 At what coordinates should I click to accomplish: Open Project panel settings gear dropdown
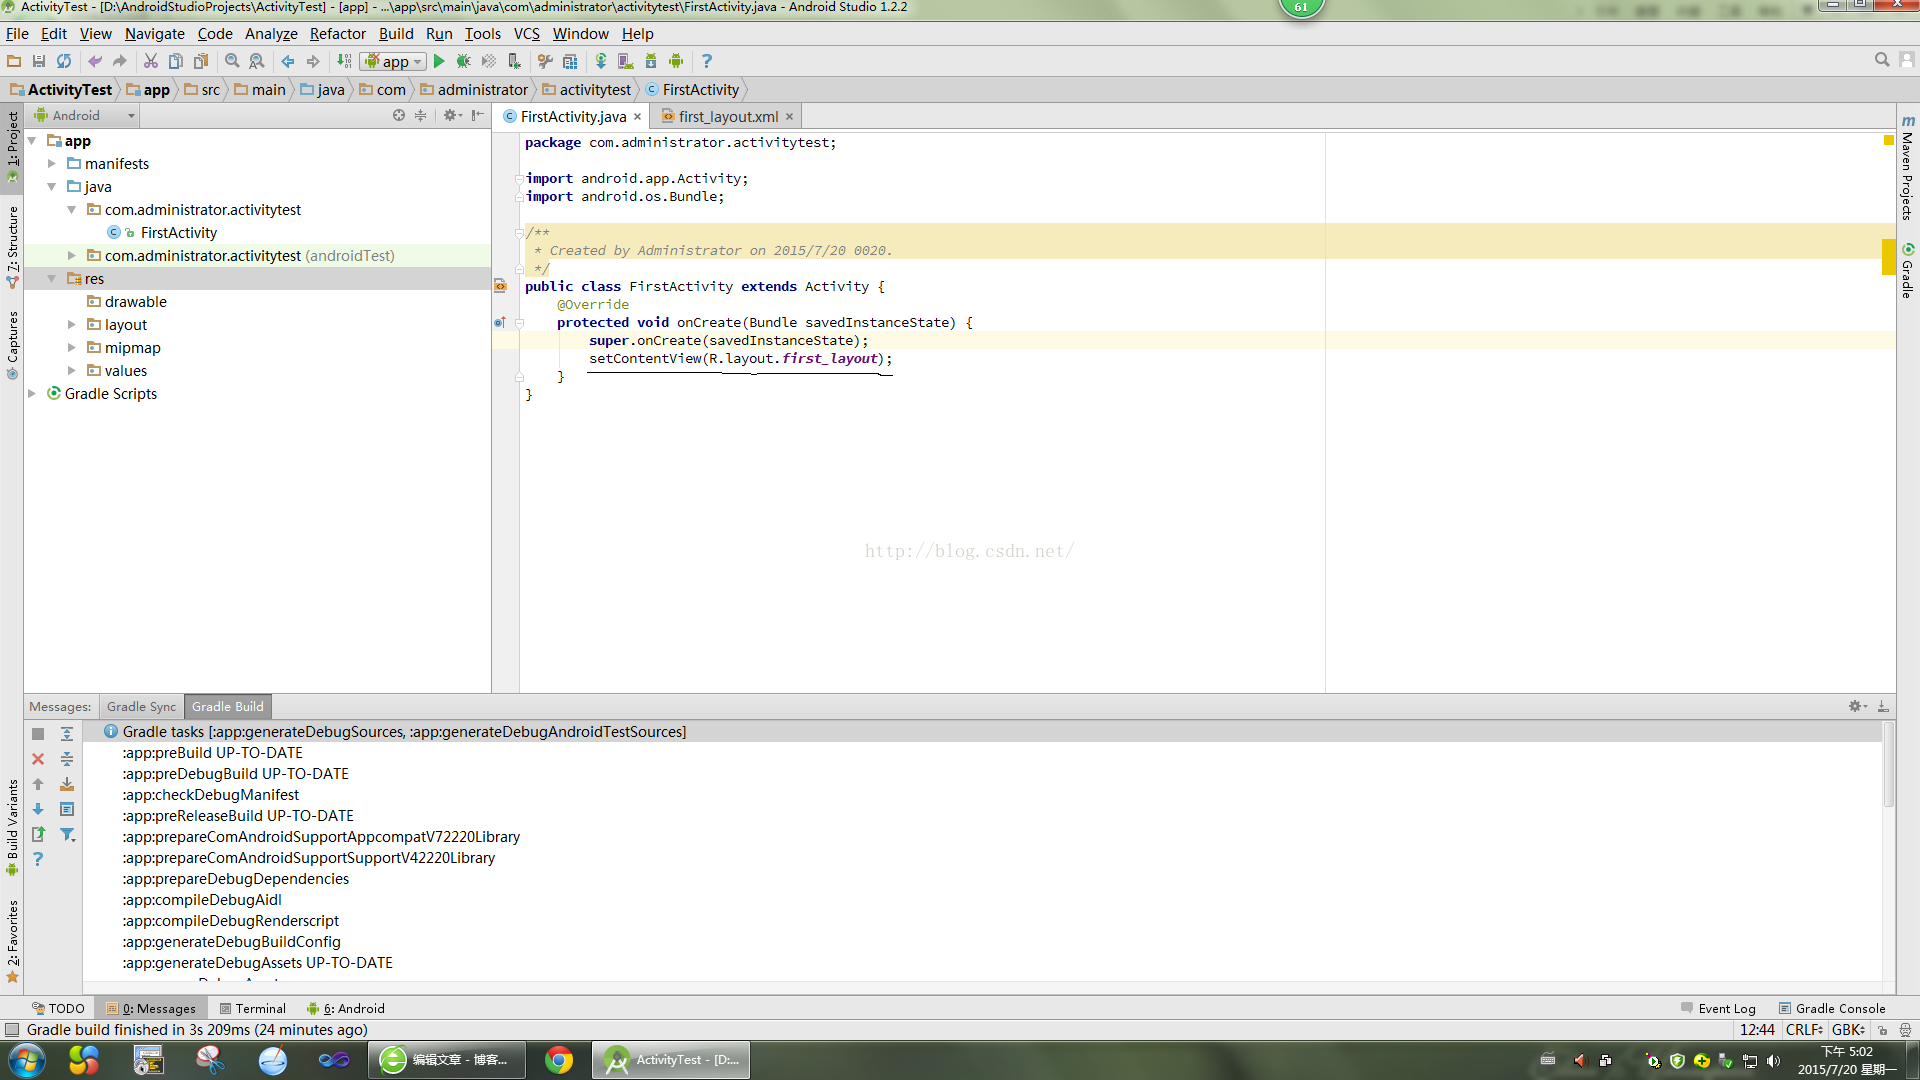(x=452, y=116)
